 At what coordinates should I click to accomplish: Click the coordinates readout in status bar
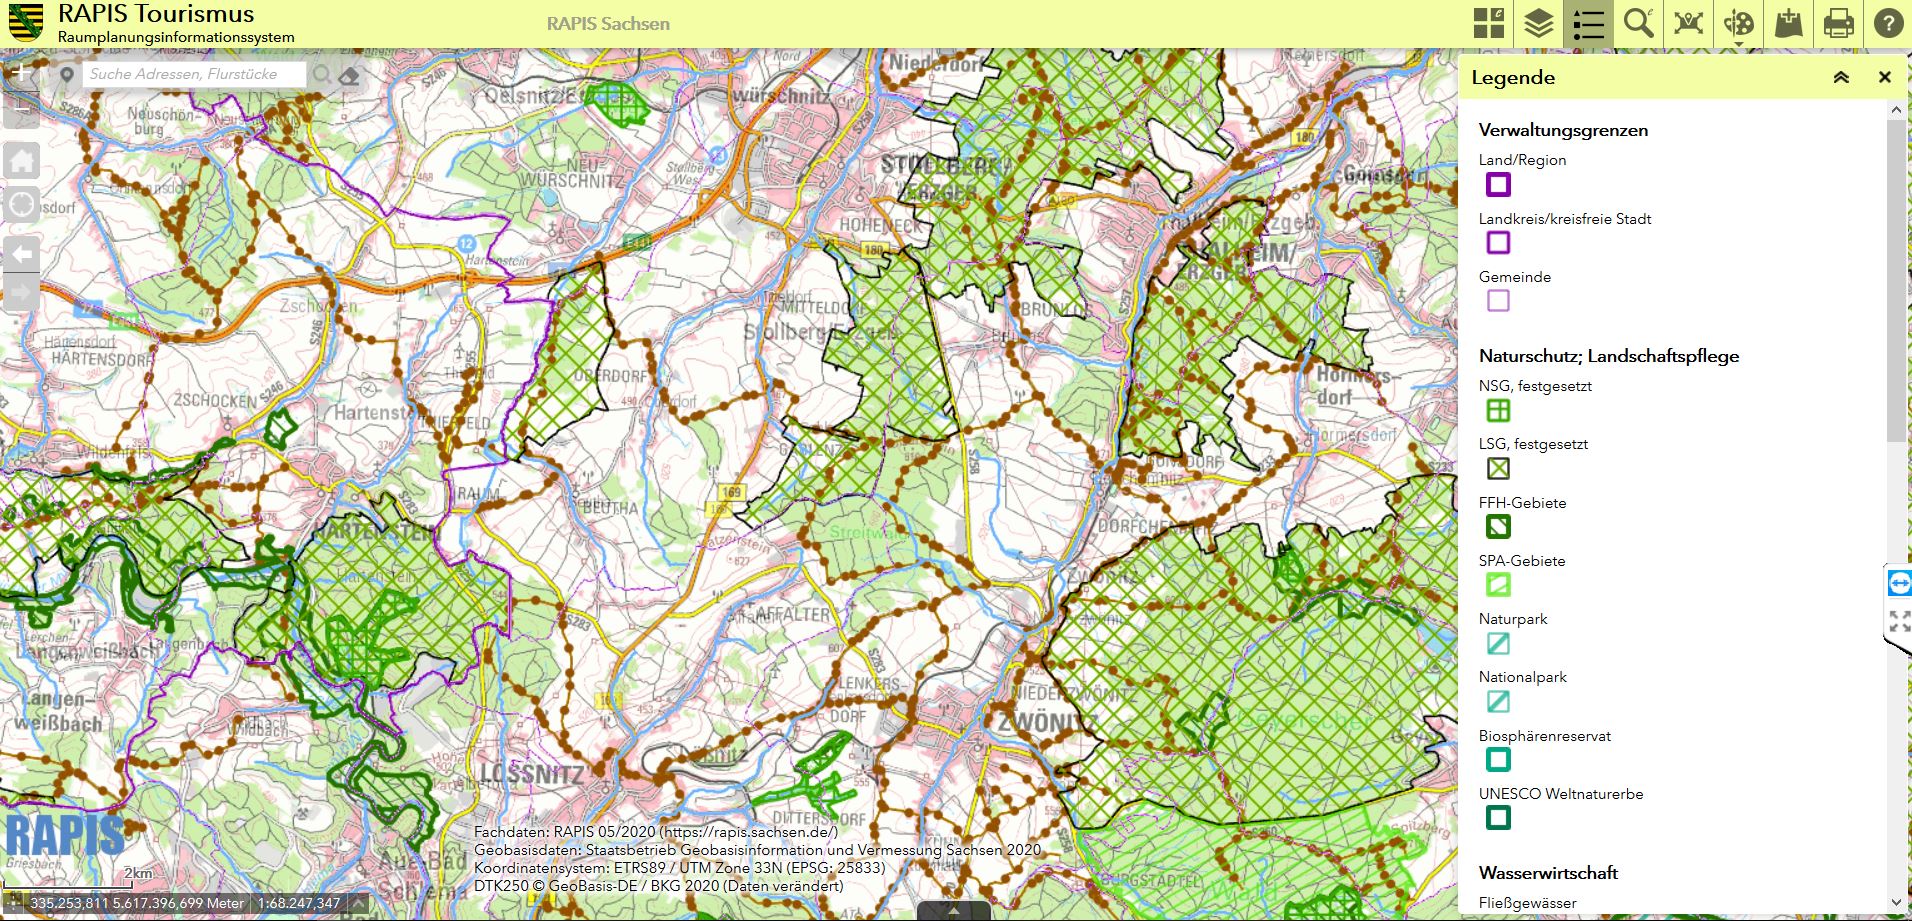[x=137, y=903]
